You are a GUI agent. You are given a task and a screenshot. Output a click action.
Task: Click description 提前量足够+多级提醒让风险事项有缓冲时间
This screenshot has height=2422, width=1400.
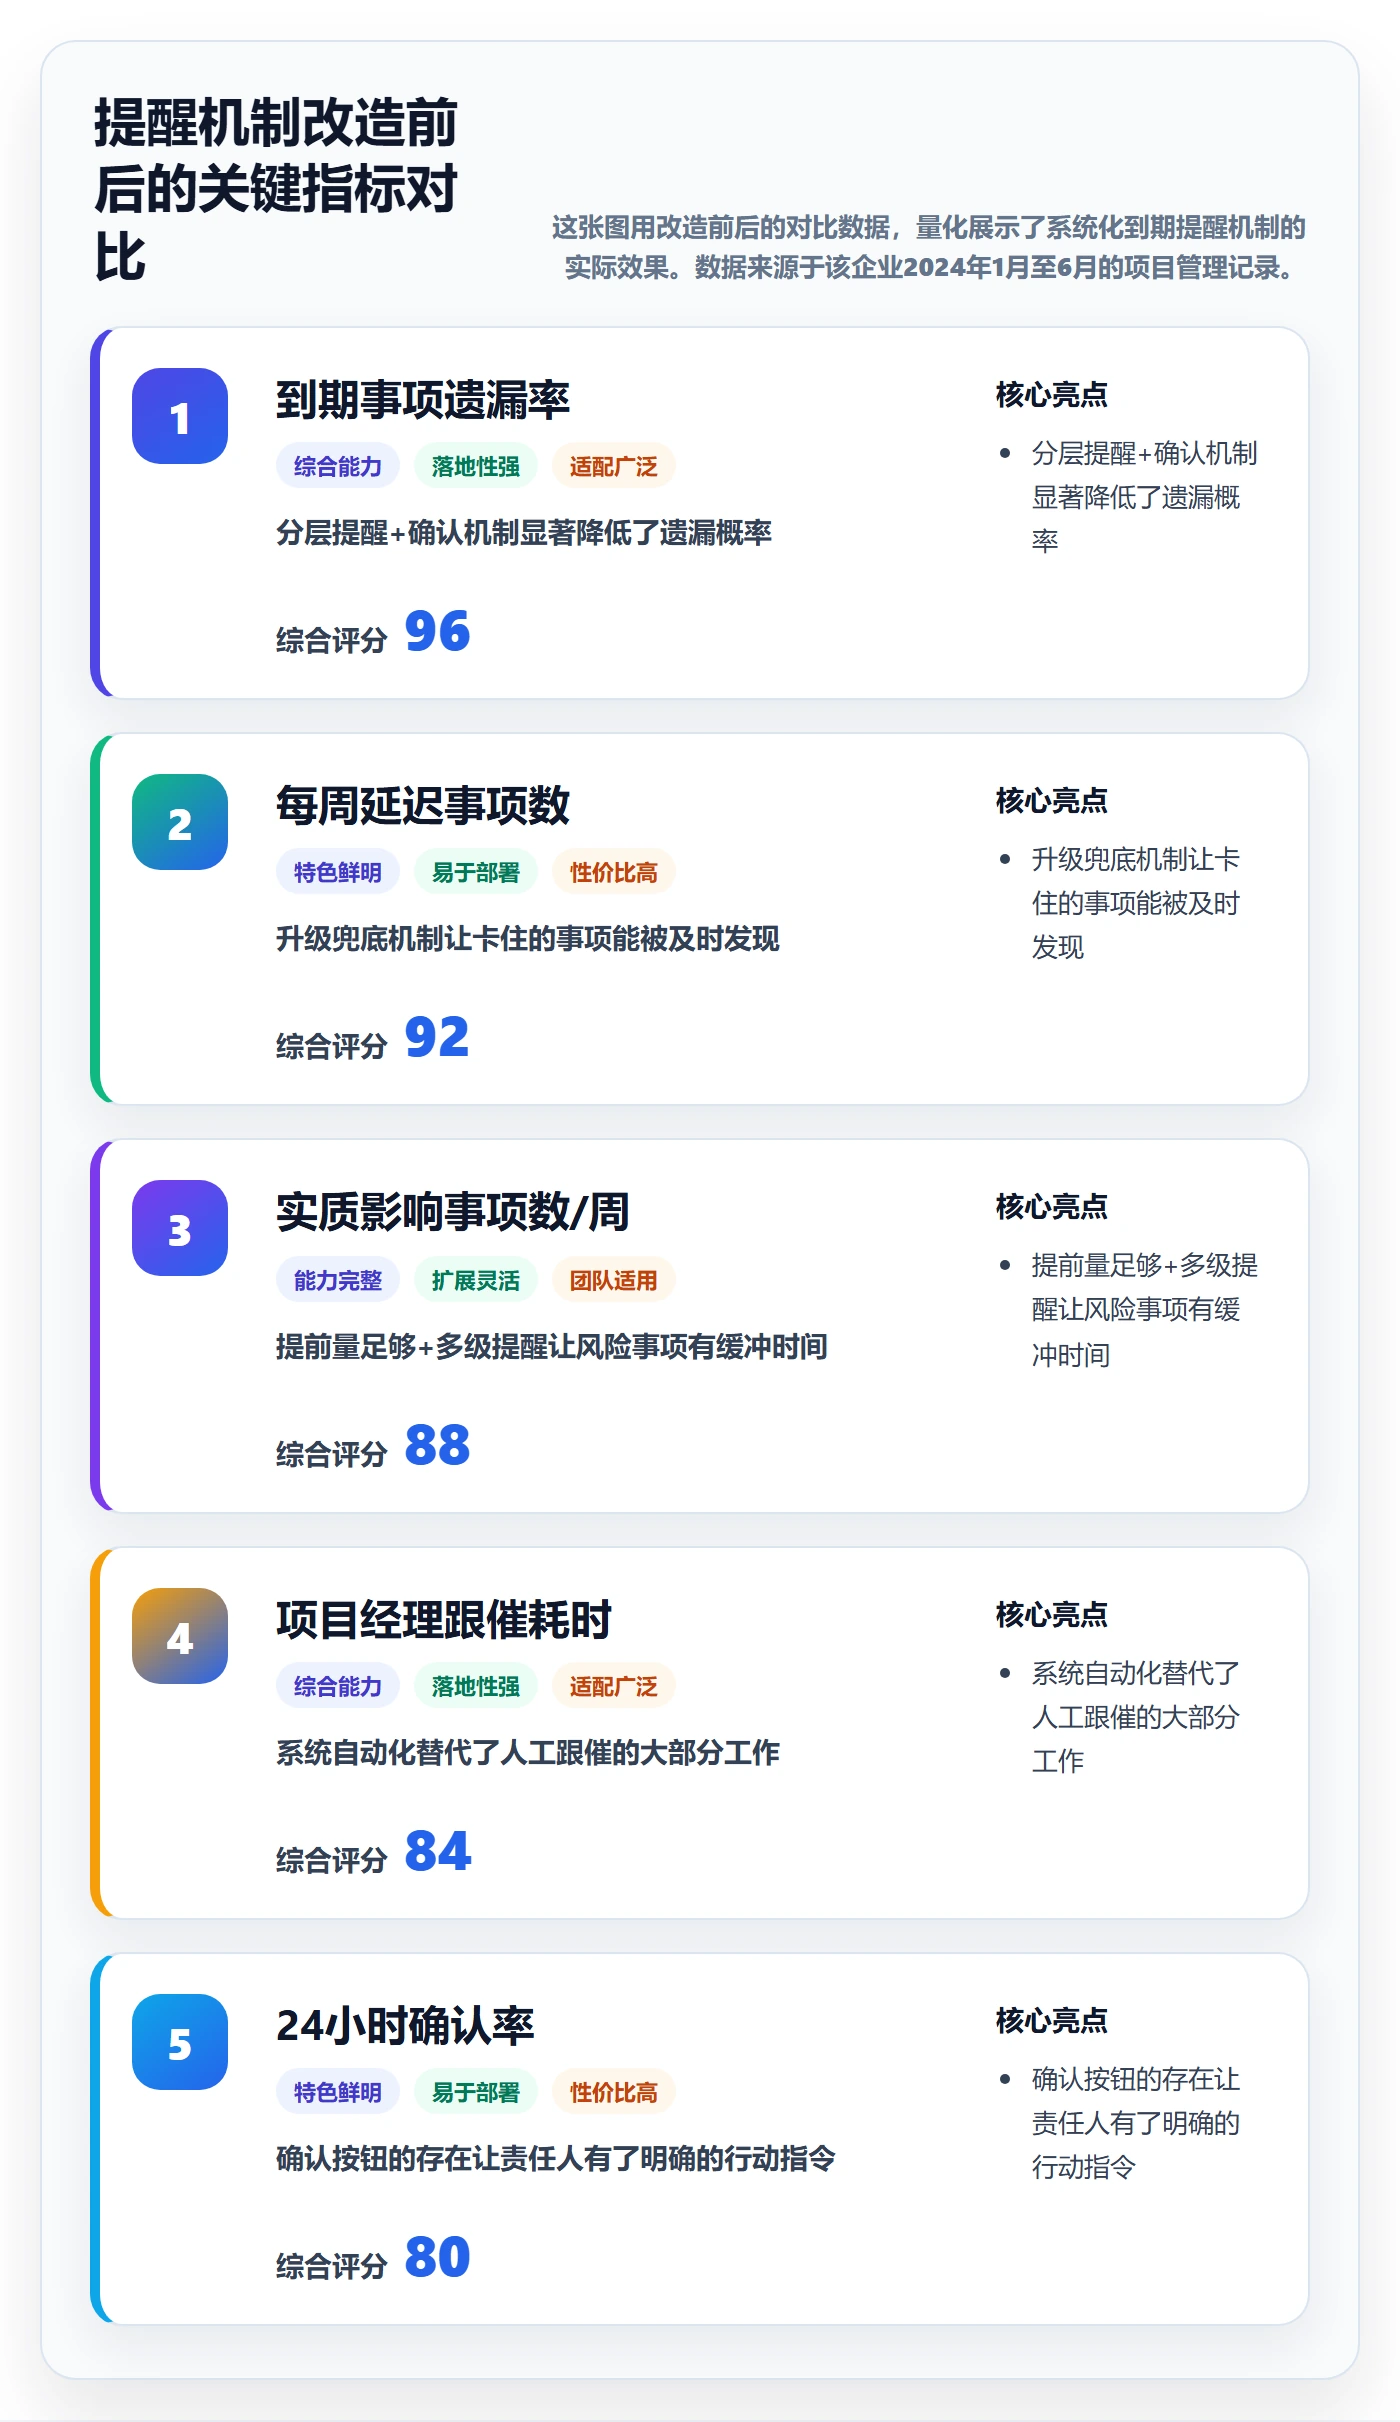coord(552,1347)
